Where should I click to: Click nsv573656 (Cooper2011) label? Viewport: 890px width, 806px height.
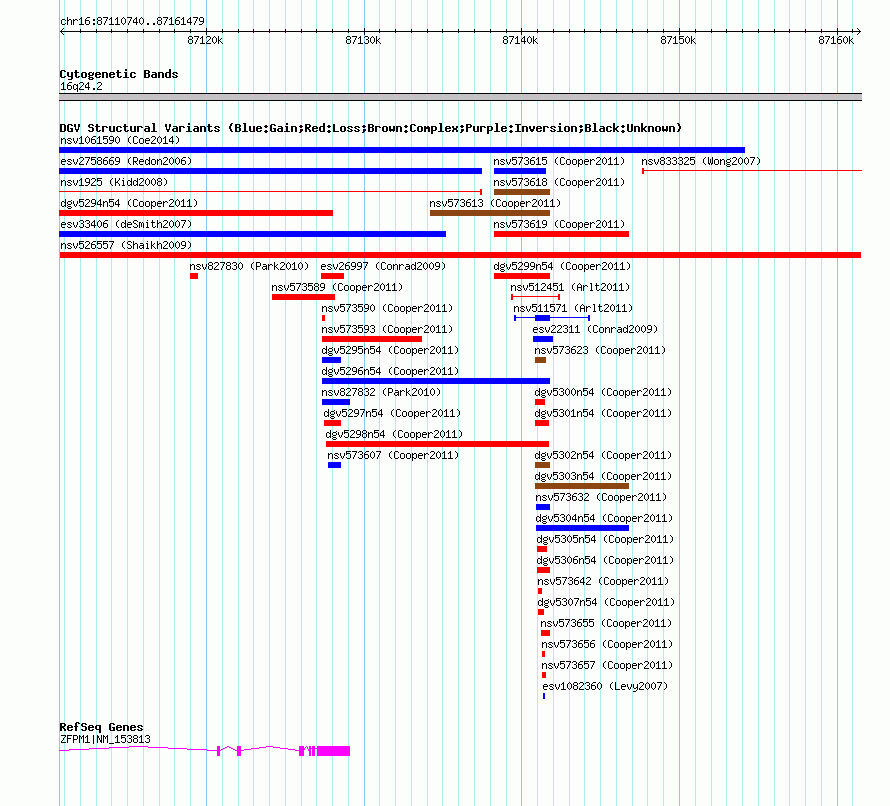607,644
